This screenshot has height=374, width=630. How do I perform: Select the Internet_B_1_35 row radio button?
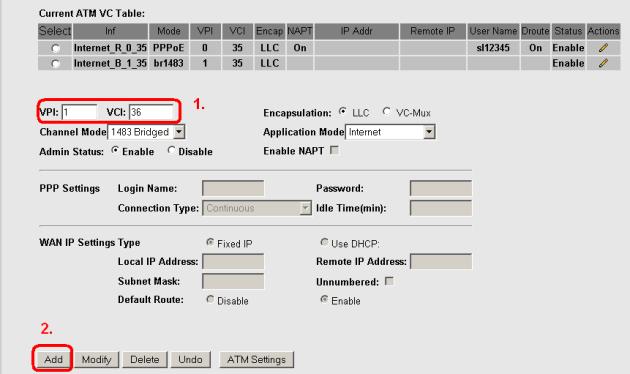[x=55, y=63]
